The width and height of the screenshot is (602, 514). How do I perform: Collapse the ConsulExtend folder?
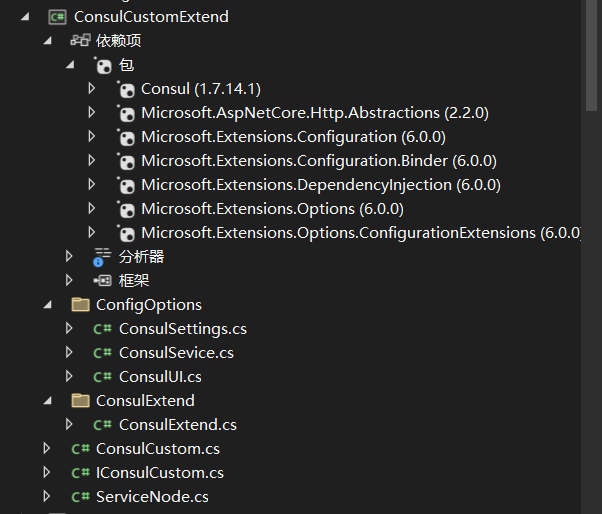click(48, 401)
